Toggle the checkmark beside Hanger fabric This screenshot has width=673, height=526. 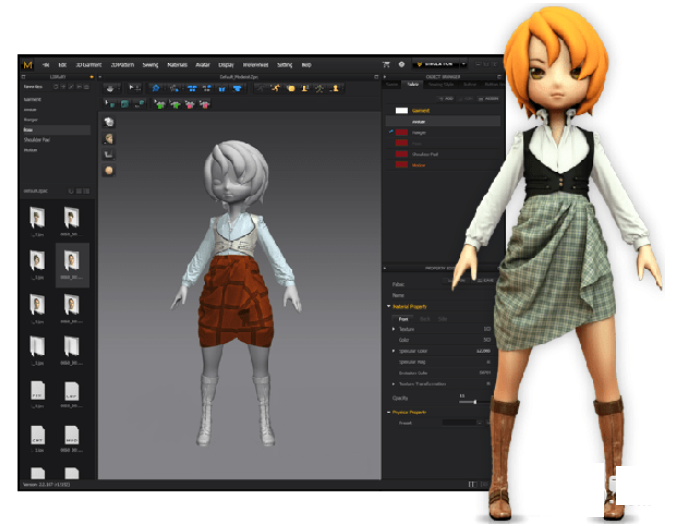click(389, 132)
